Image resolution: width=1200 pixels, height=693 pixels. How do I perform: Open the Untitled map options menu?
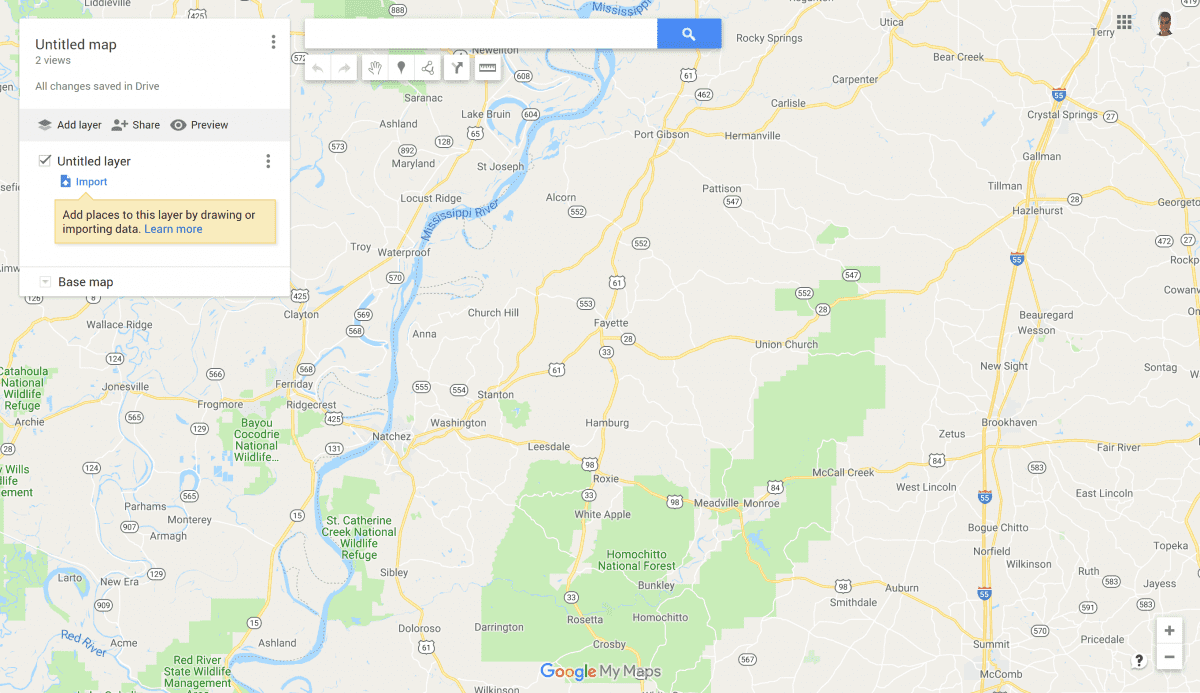tap(273, 42)
